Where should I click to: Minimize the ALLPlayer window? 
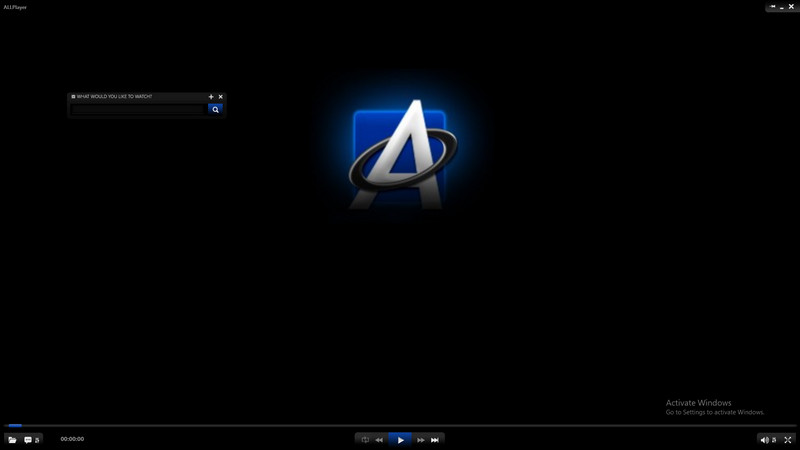click(x=782, y=7)
